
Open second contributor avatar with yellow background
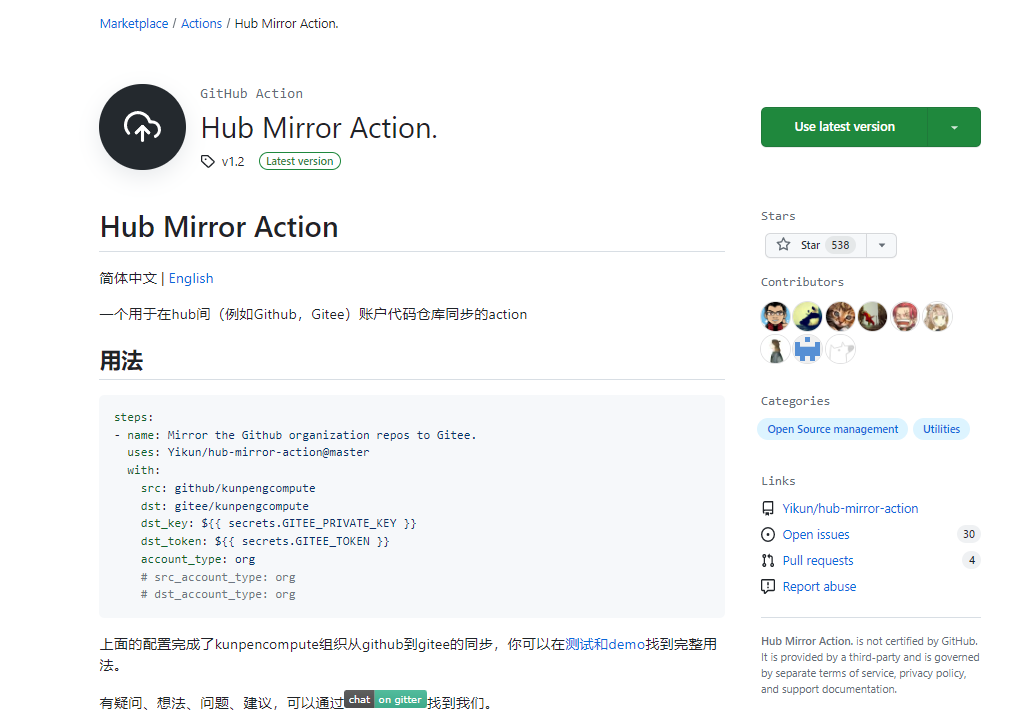pos(808,317)
